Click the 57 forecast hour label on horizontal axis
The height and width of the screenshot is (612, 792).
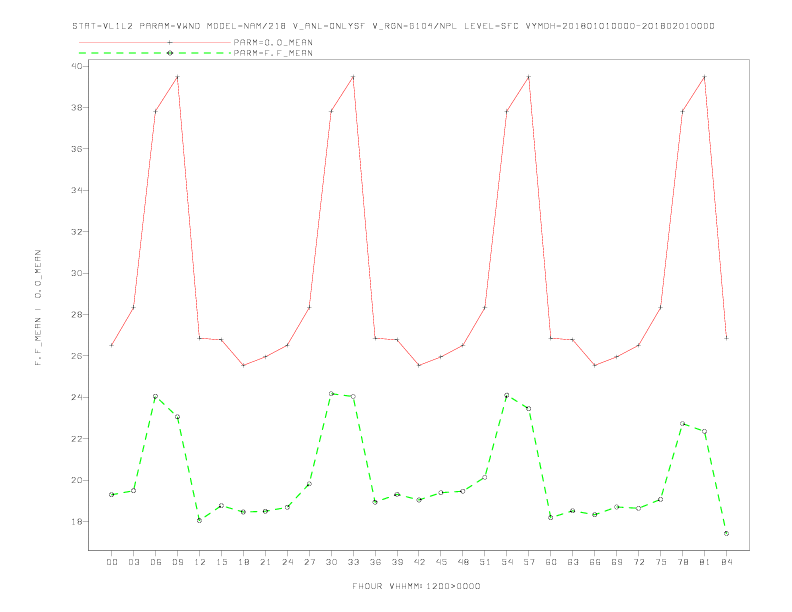[529, 562]
